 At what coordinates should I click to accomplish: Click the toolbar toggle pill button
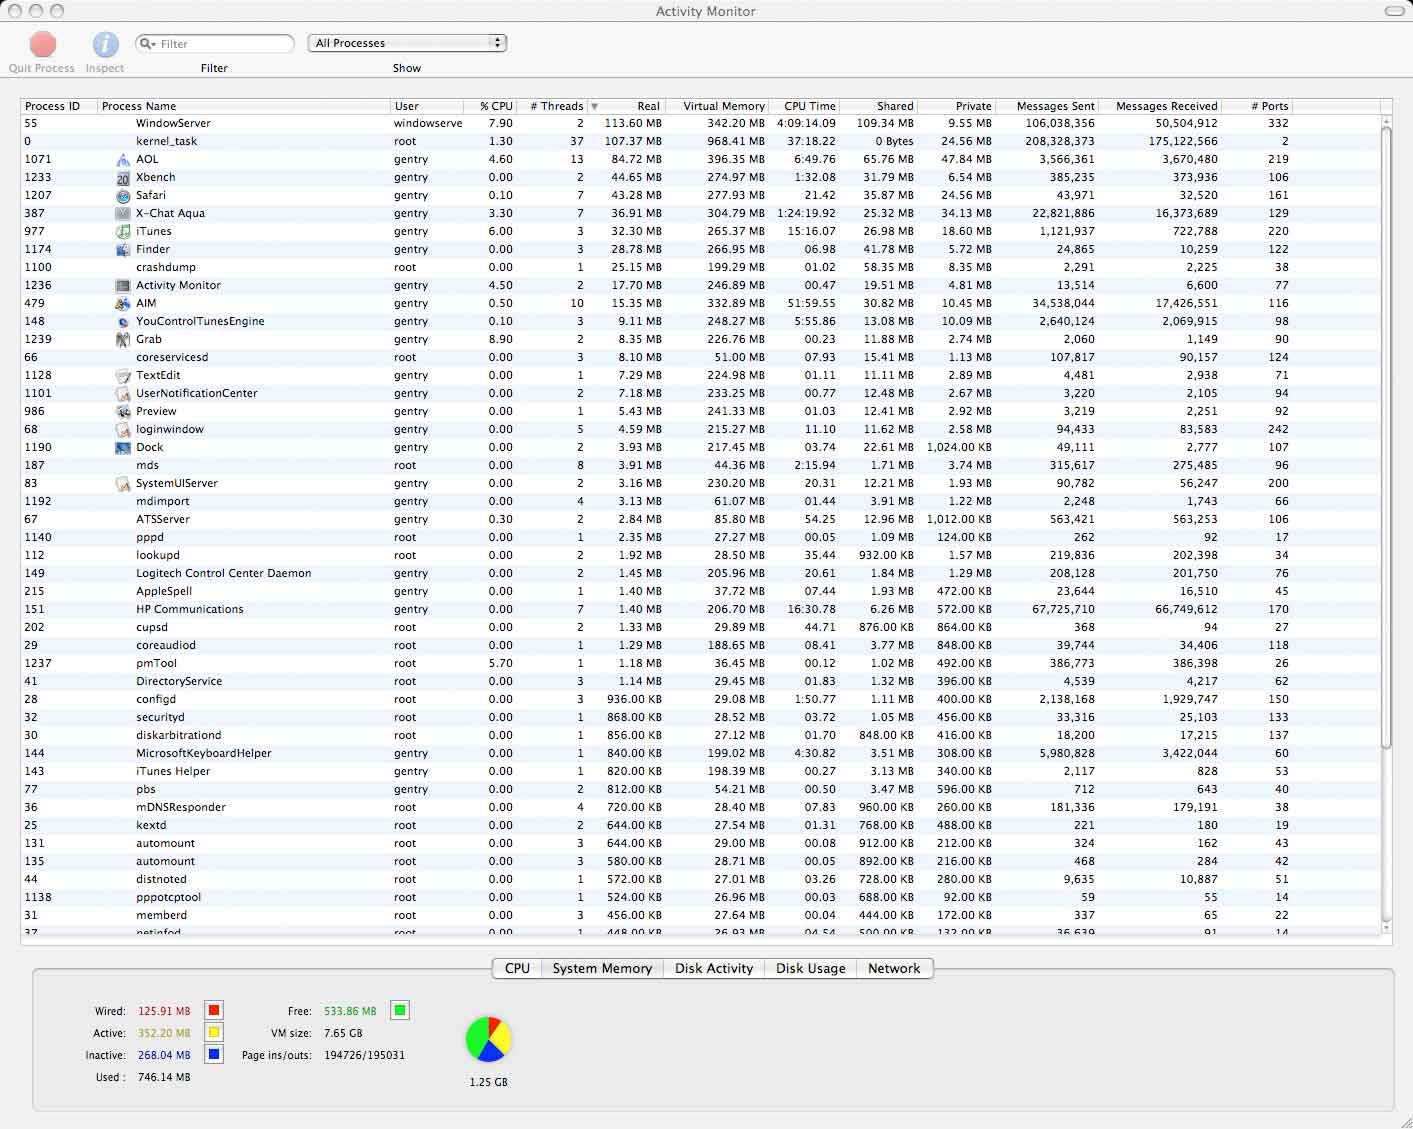pos(1394,11)
